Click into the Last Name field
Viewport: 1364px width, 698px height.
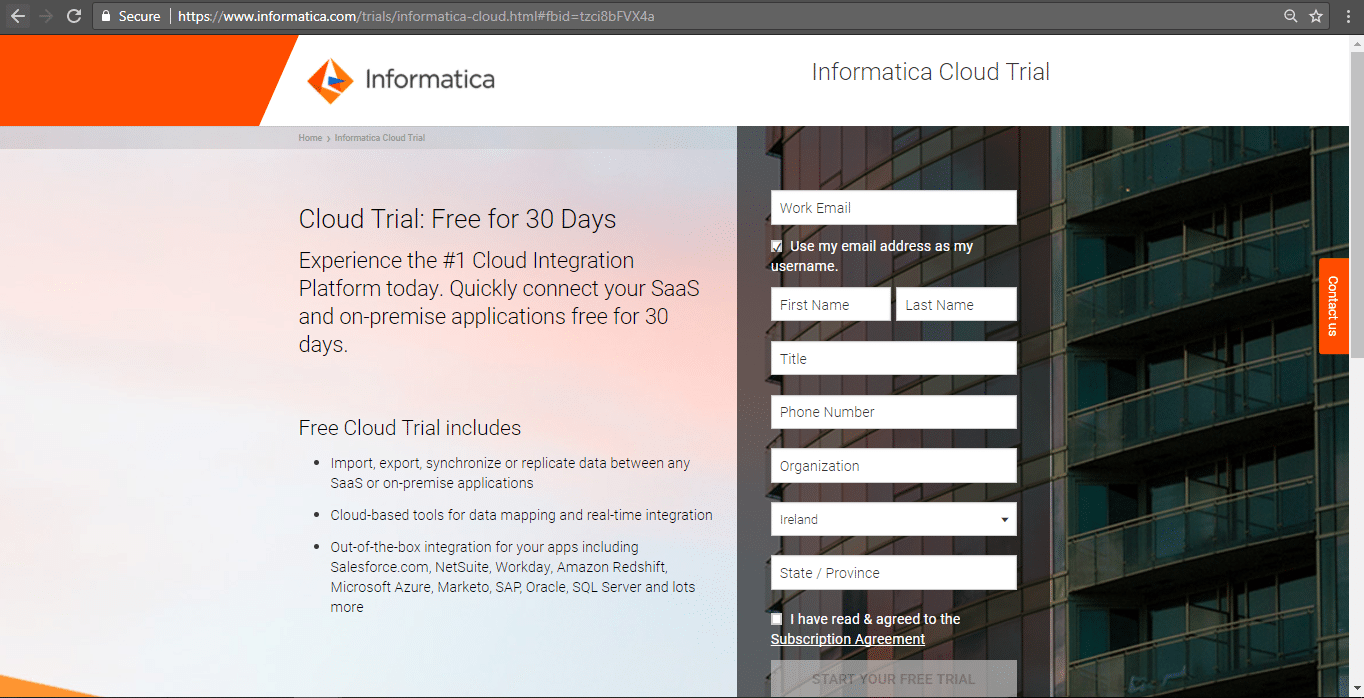tap(956, 305)
